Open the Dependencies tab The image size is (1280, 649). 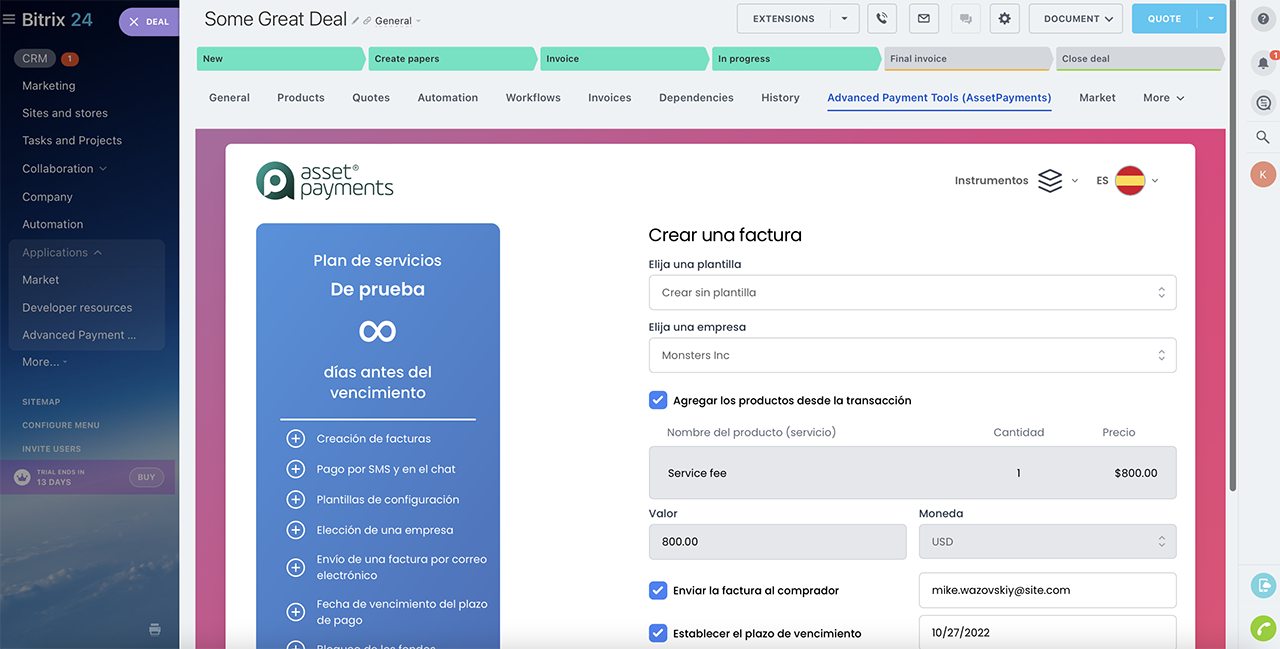696,98
